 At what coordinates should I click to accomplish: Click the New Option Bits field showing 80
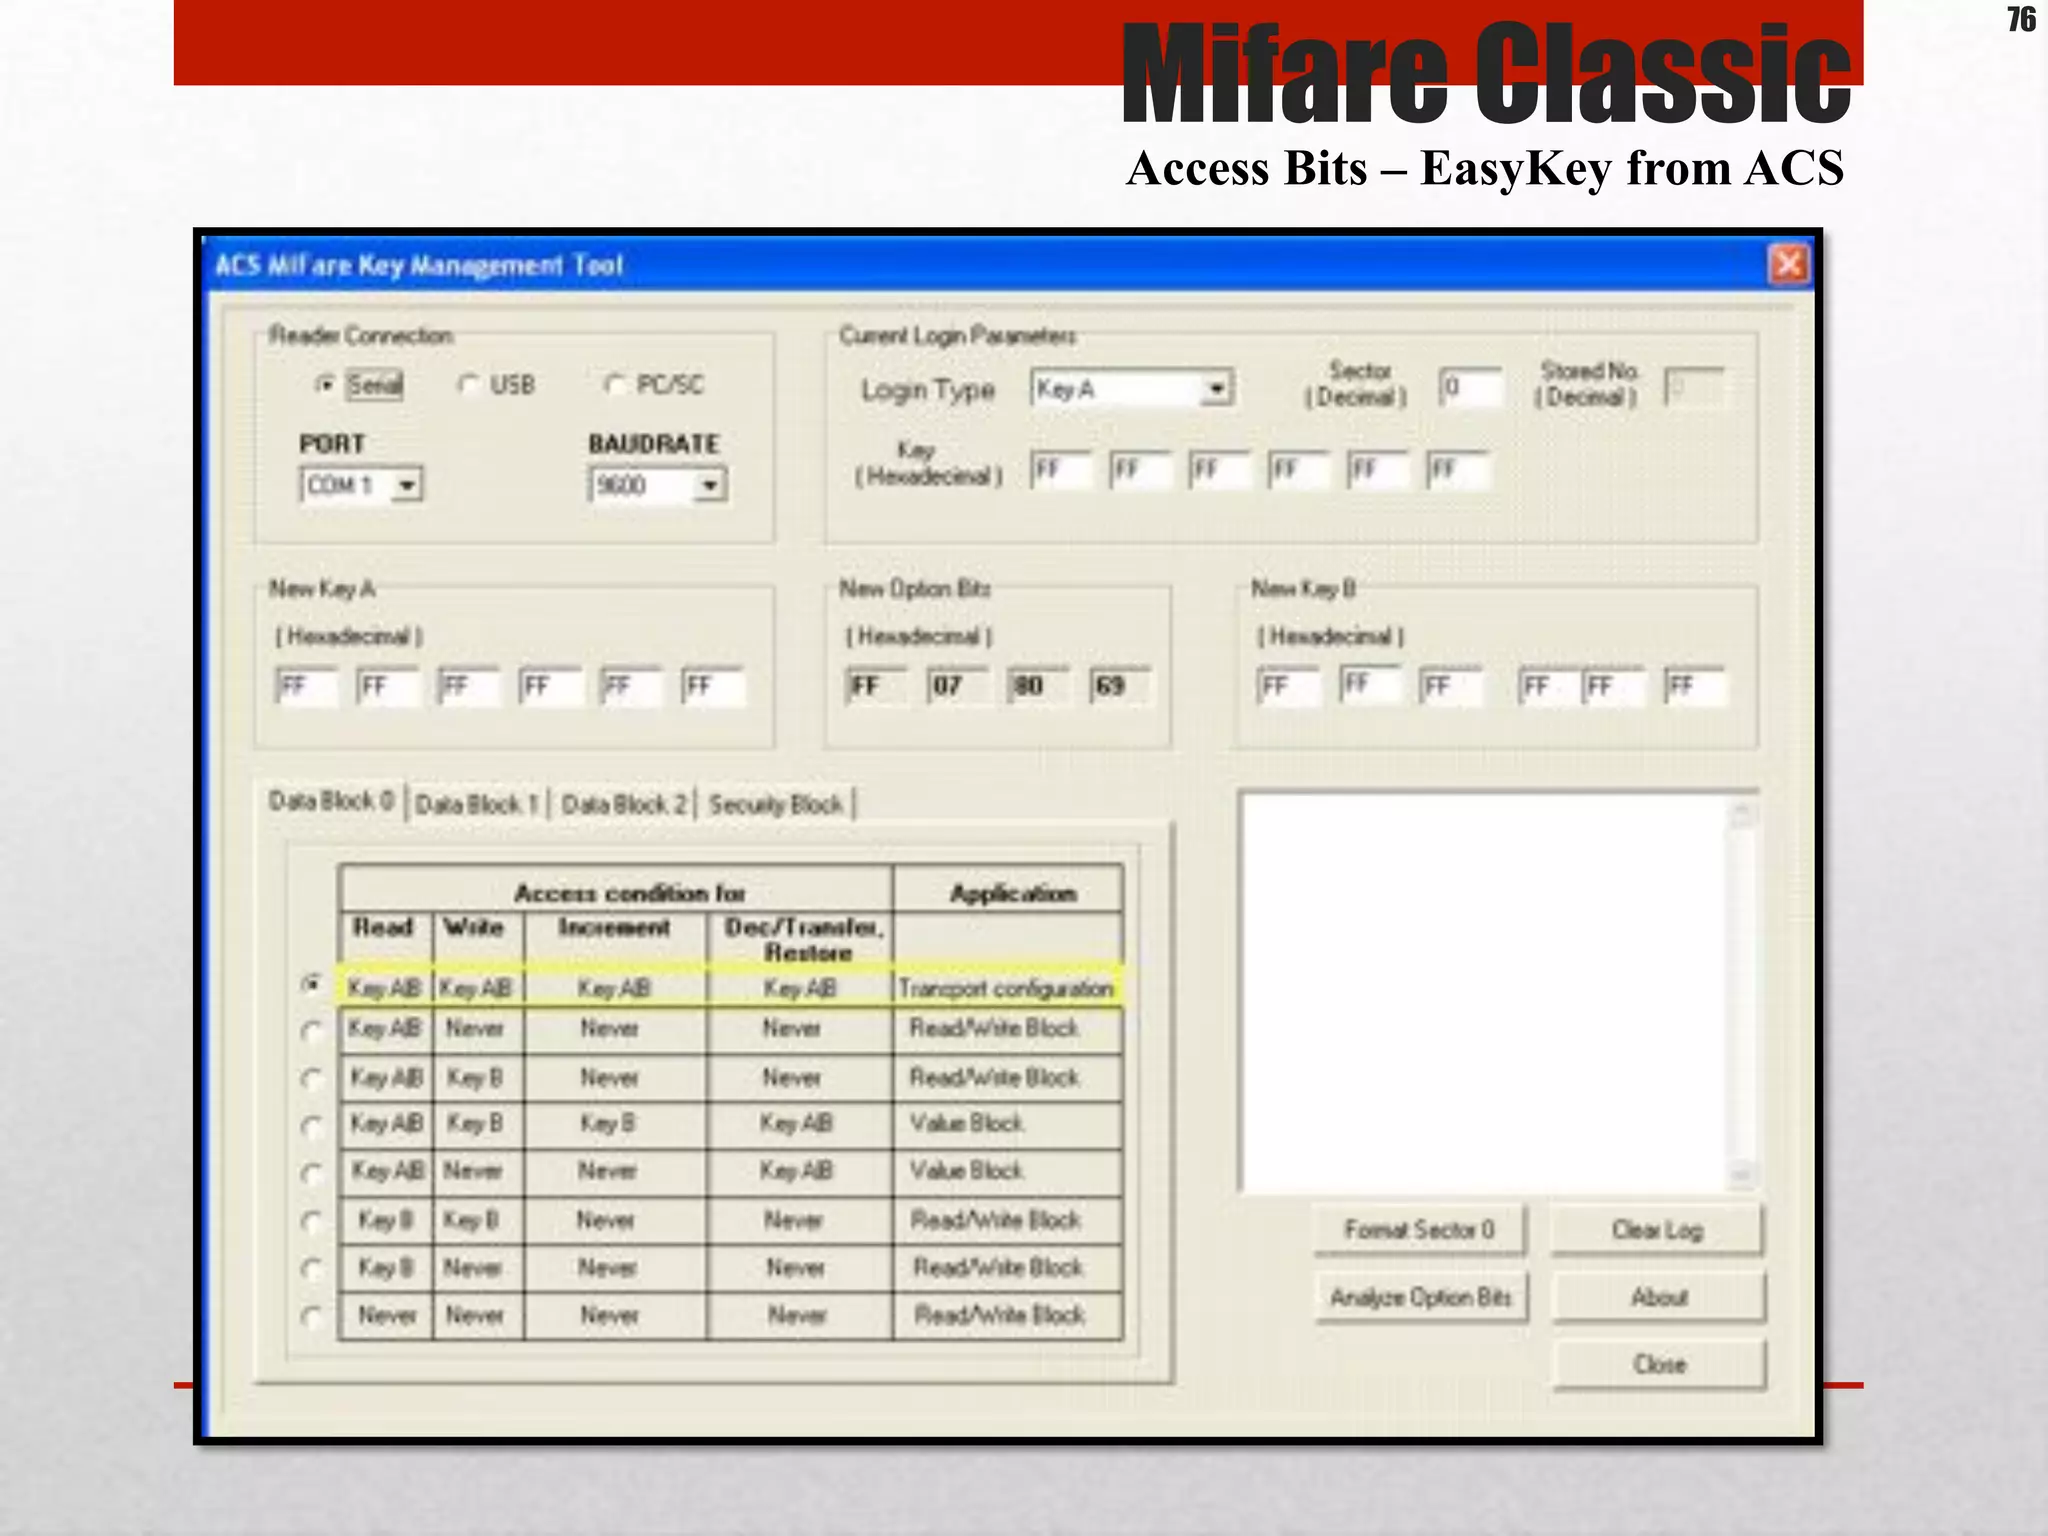click(x=1039, y=687)
